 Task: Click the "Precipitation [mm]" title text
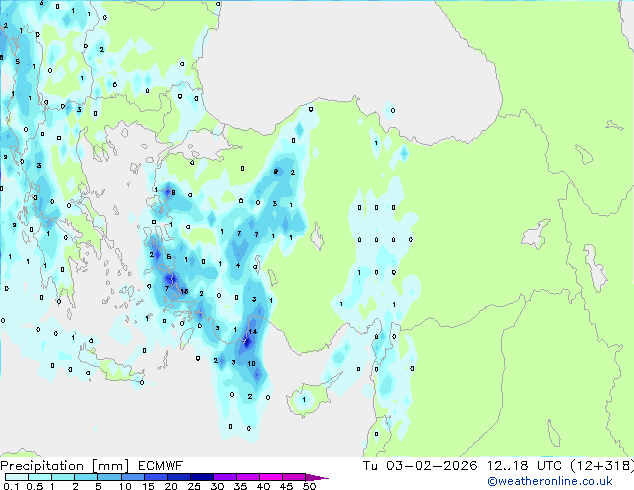click(65, 466)
